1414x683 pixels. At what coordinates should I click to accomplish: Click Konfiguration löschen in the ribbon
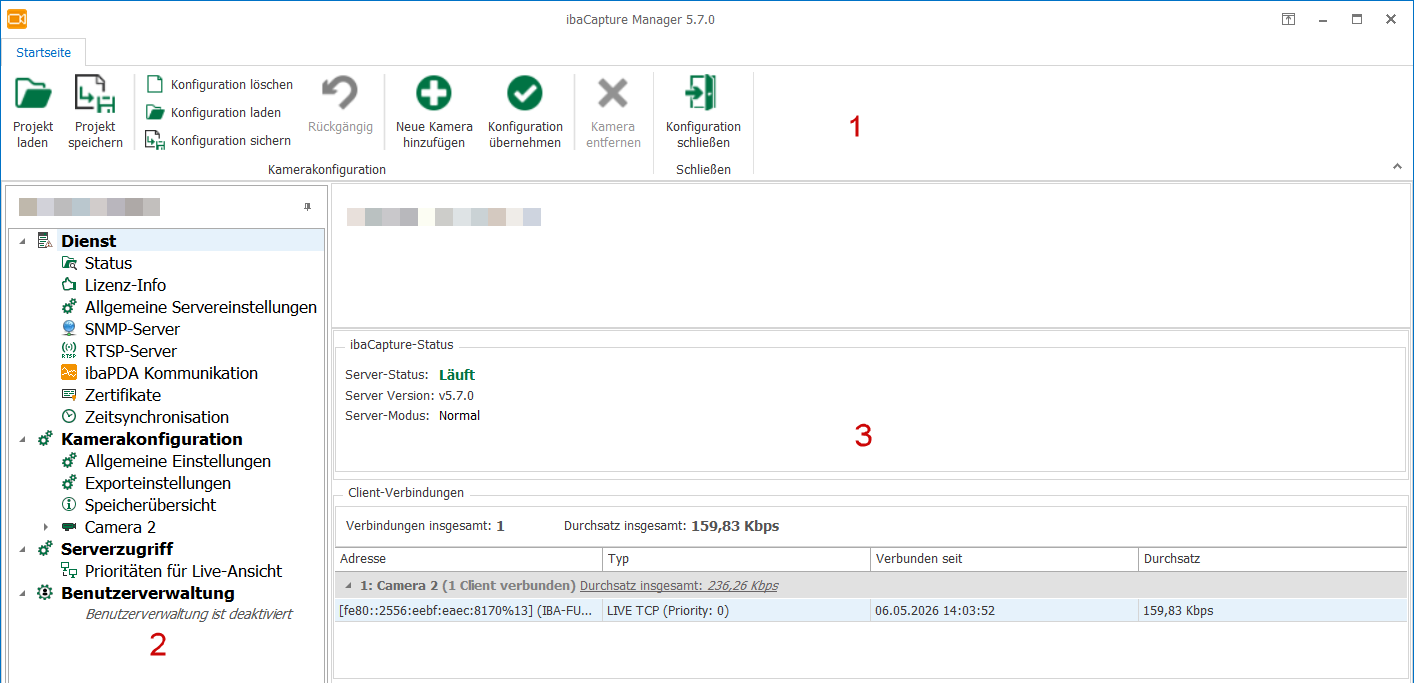pyautogui.click(x=219, y=84)
